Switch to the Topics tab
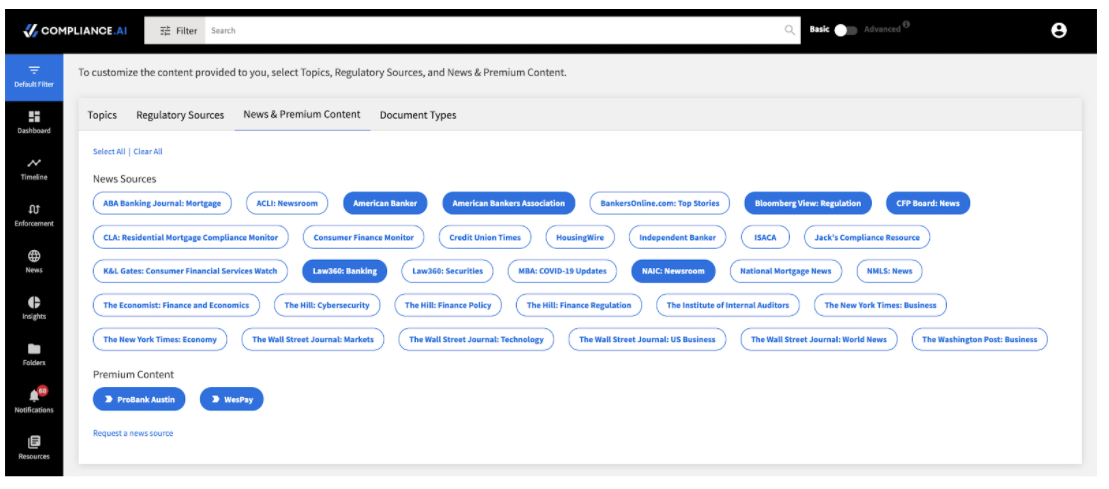 [103, 115]
